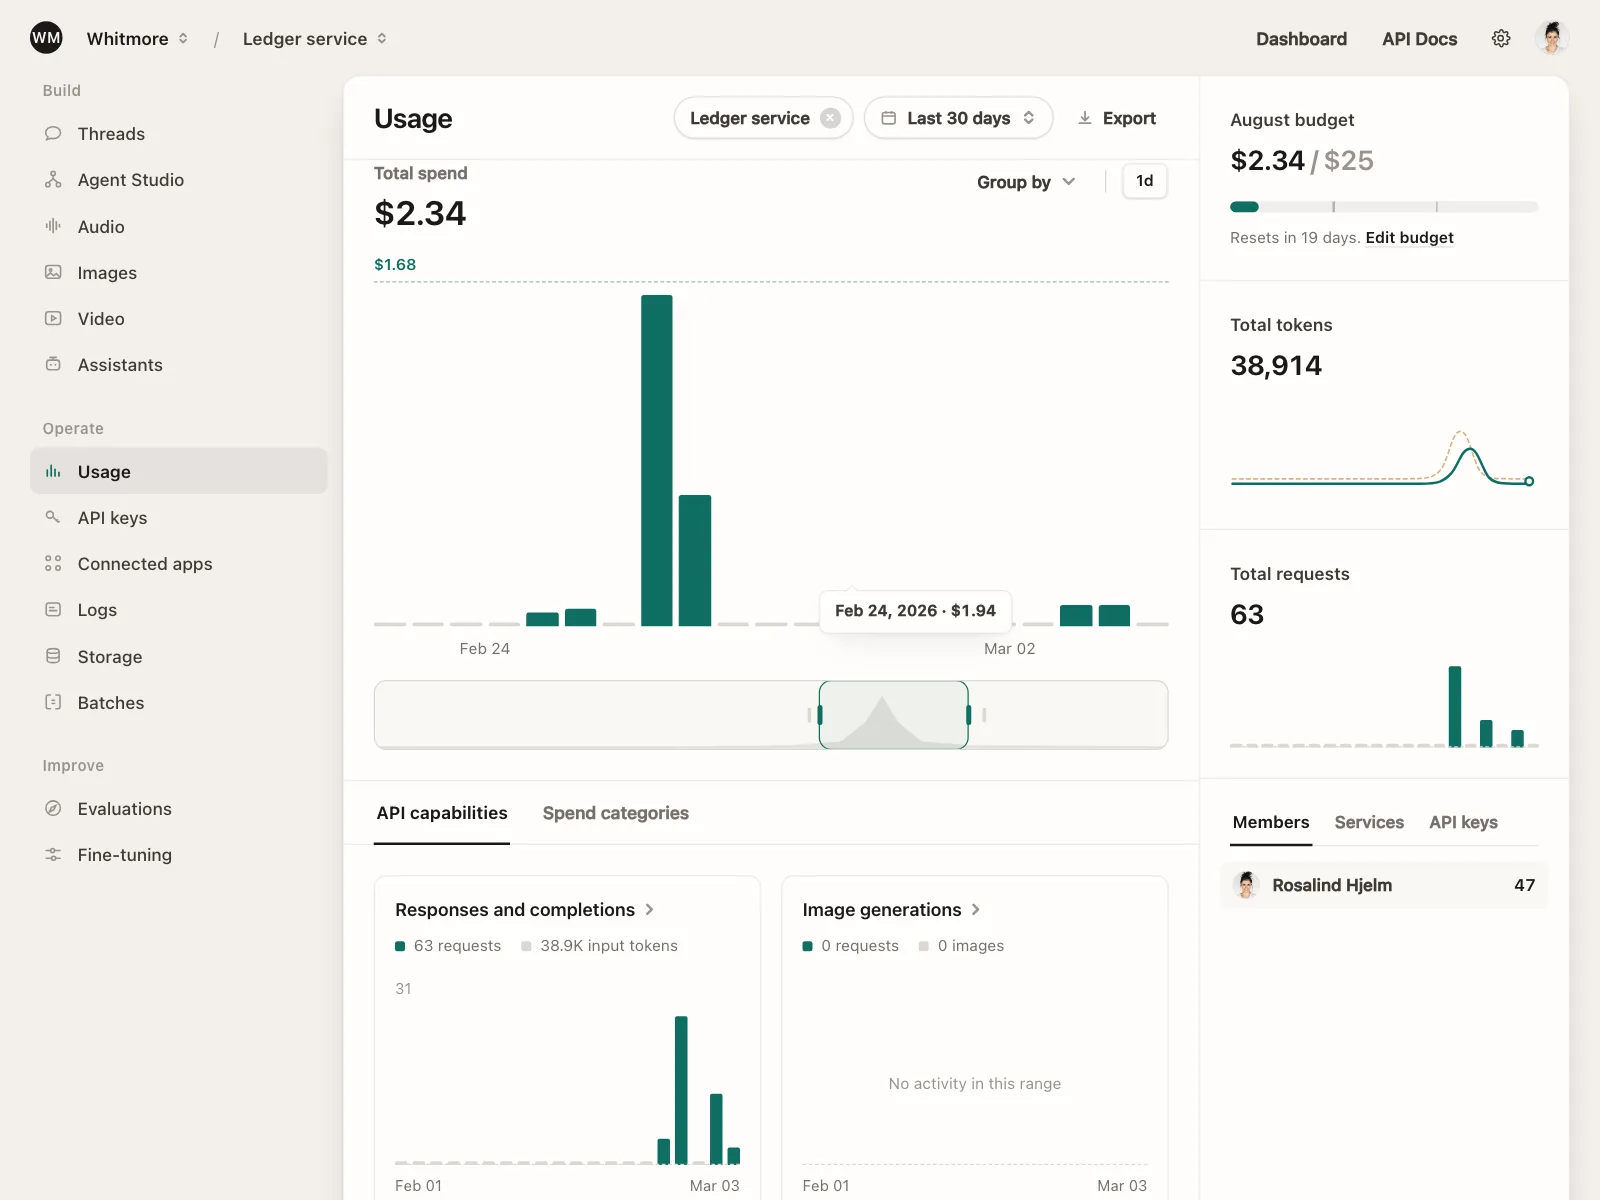Click the Fine-tuning sliders icon
The width and height of the screenshot is (1600, 1200).
(x=53, y=855)
